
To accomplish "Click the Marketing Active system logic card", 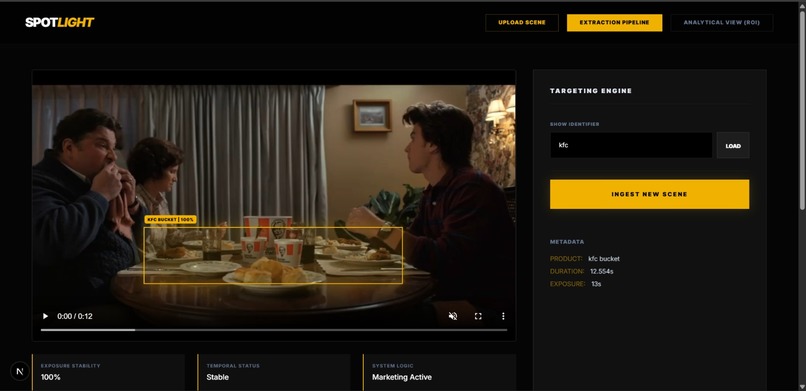I will click(x=439, y=373).
